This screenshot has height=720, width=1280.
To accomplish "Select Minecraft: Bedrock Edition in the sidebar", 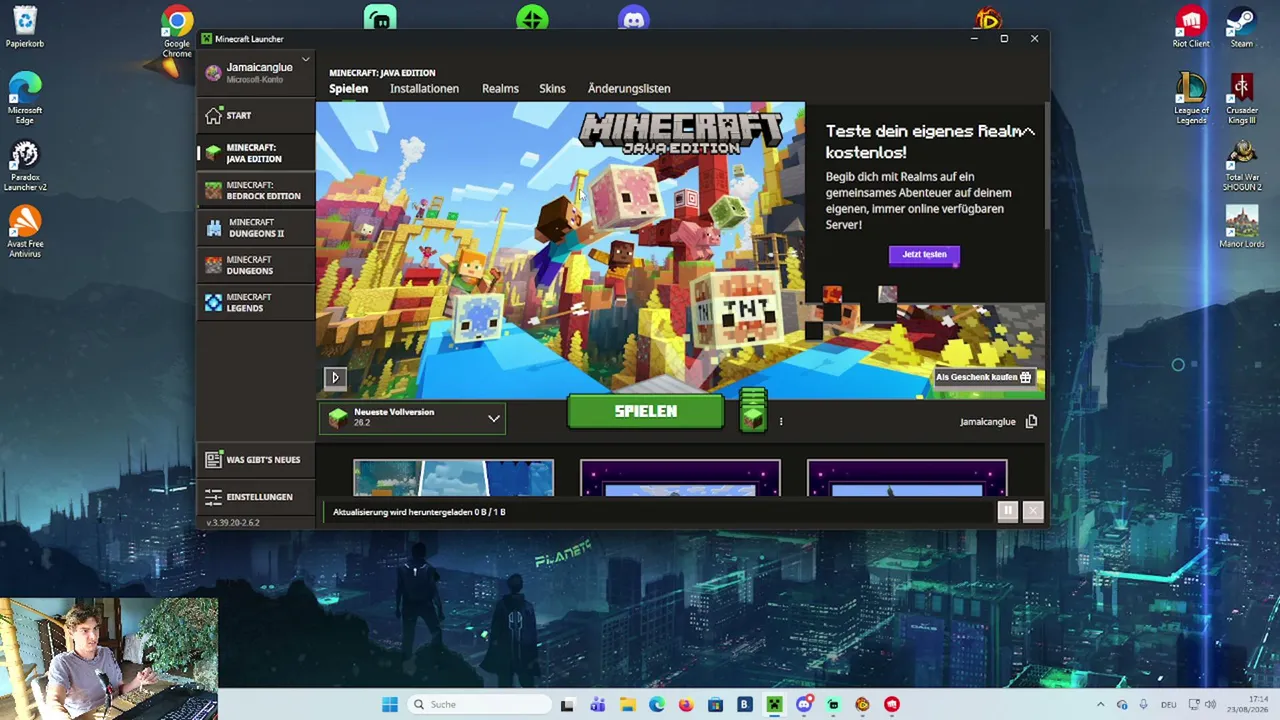I will pos(256,190).
